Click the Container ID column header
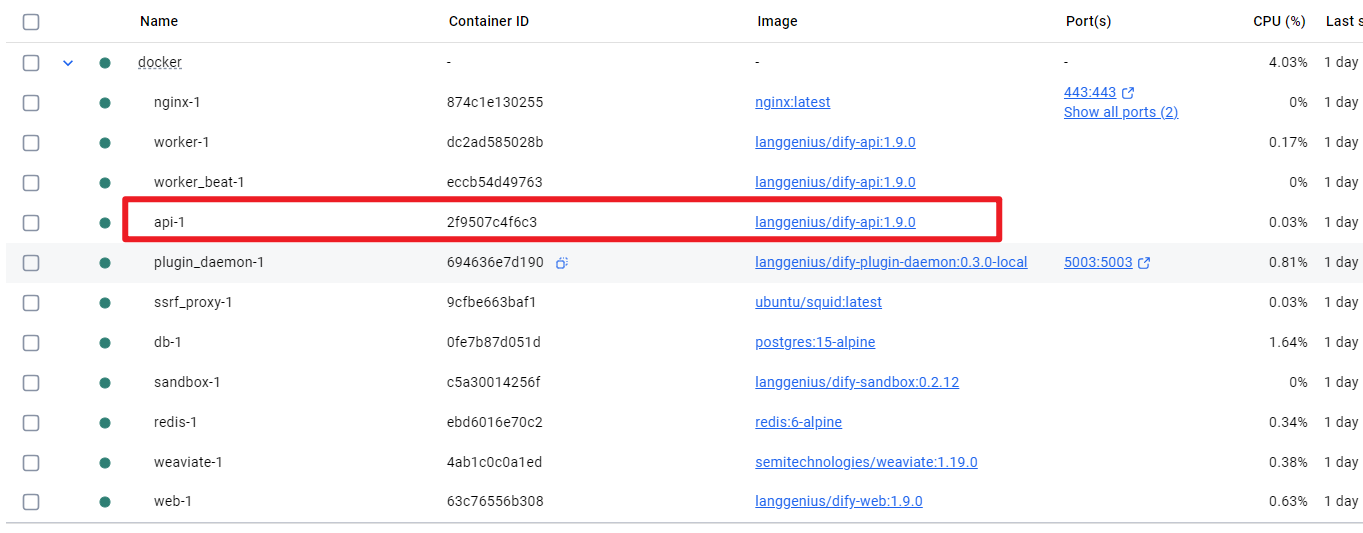Viewport: 1363px width, 533px height. tap(488, 21)
